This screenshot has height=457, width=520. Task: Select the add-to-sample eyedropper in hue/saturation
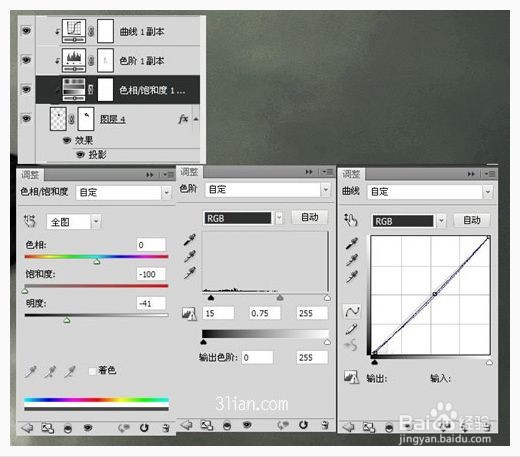[x=50, y=371]
